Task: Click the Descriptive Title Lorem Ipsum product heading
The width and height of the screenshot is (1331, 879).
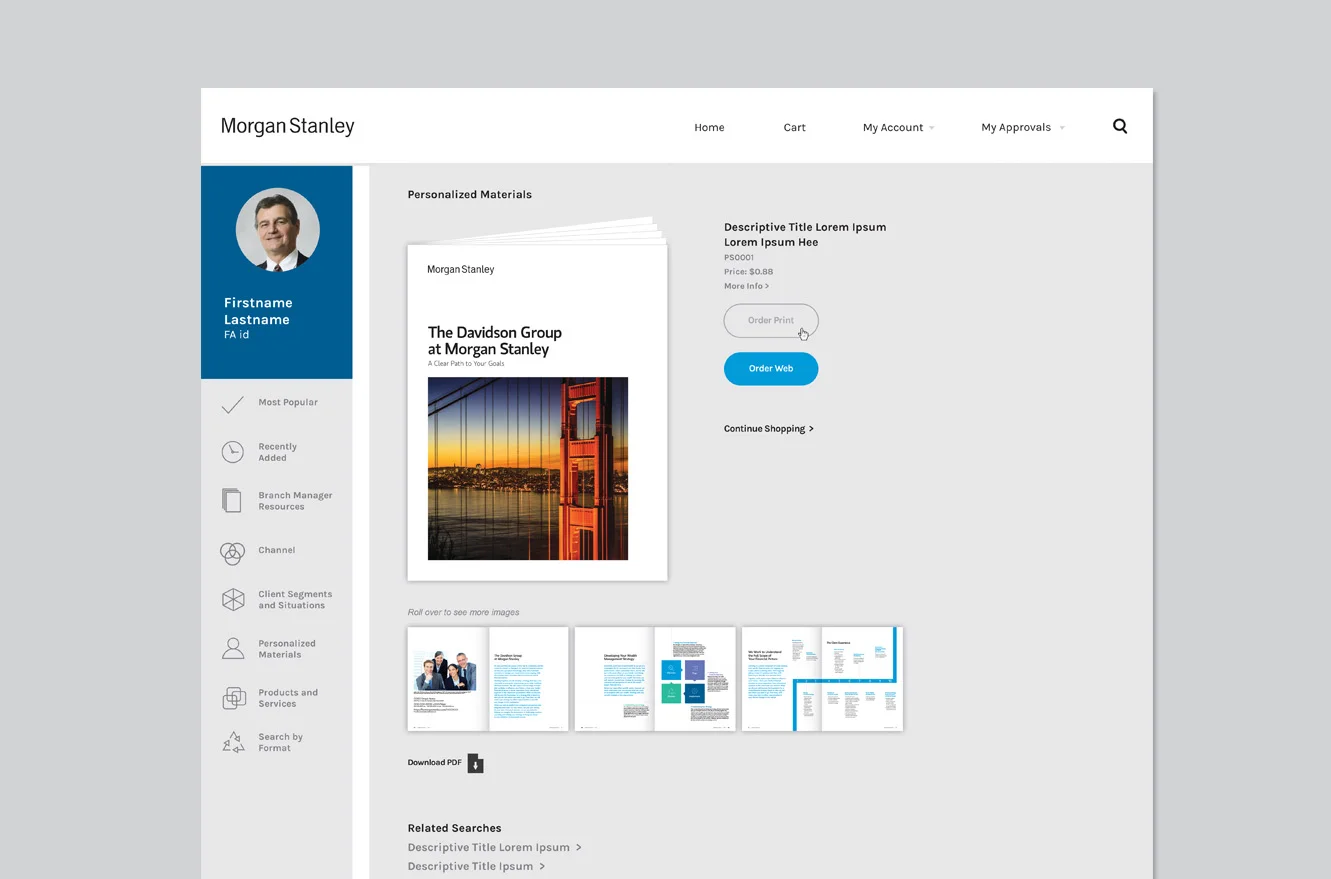Action: tap(805, 235)
